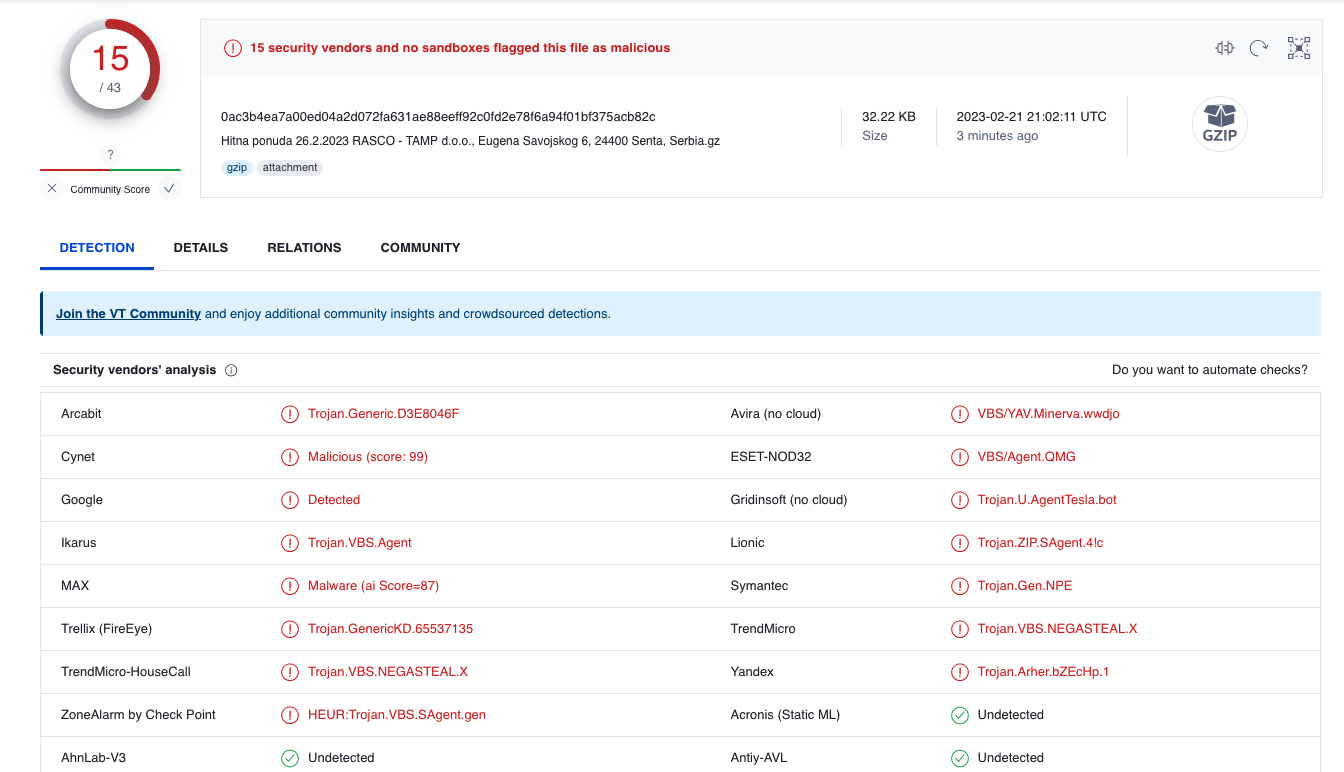Image resolution: width=1344 pixels, height=772 pixels.
Task: Click the Google row's Detected result
Action: click(x=334, y=500)
